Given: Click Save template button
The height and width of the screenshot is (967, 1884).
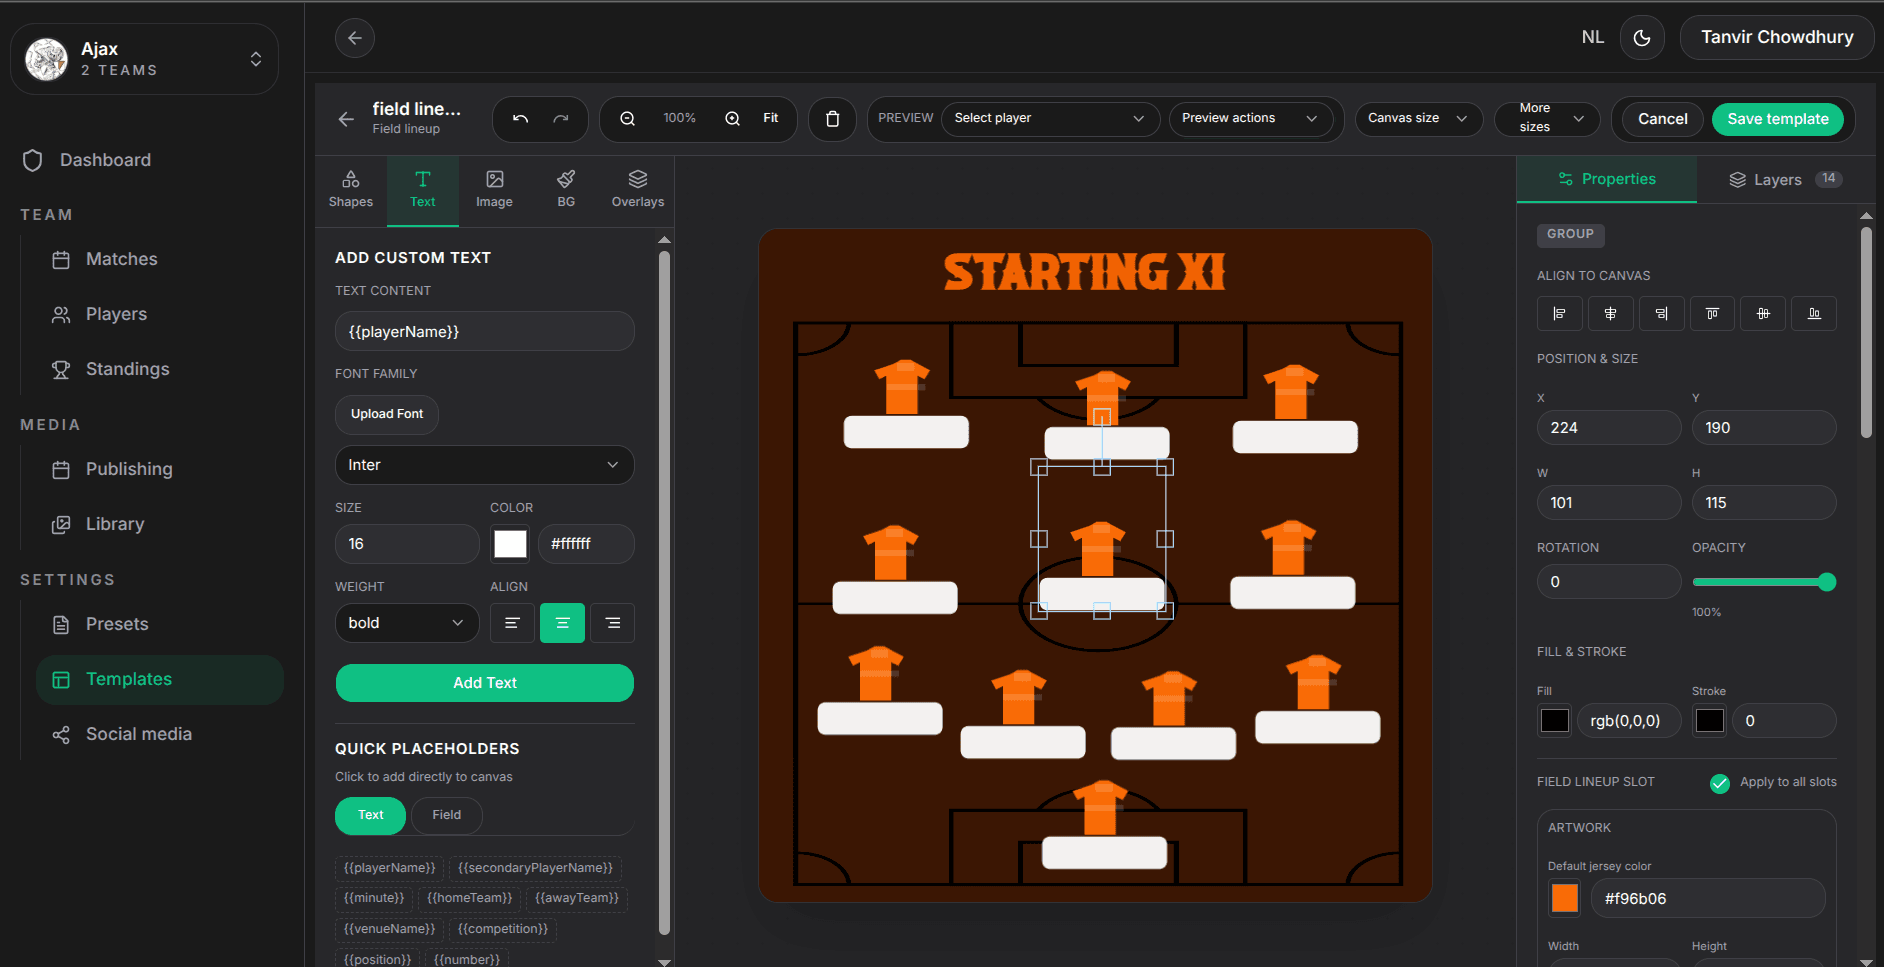Looking at the screenshot, I should click(1778, 119).
